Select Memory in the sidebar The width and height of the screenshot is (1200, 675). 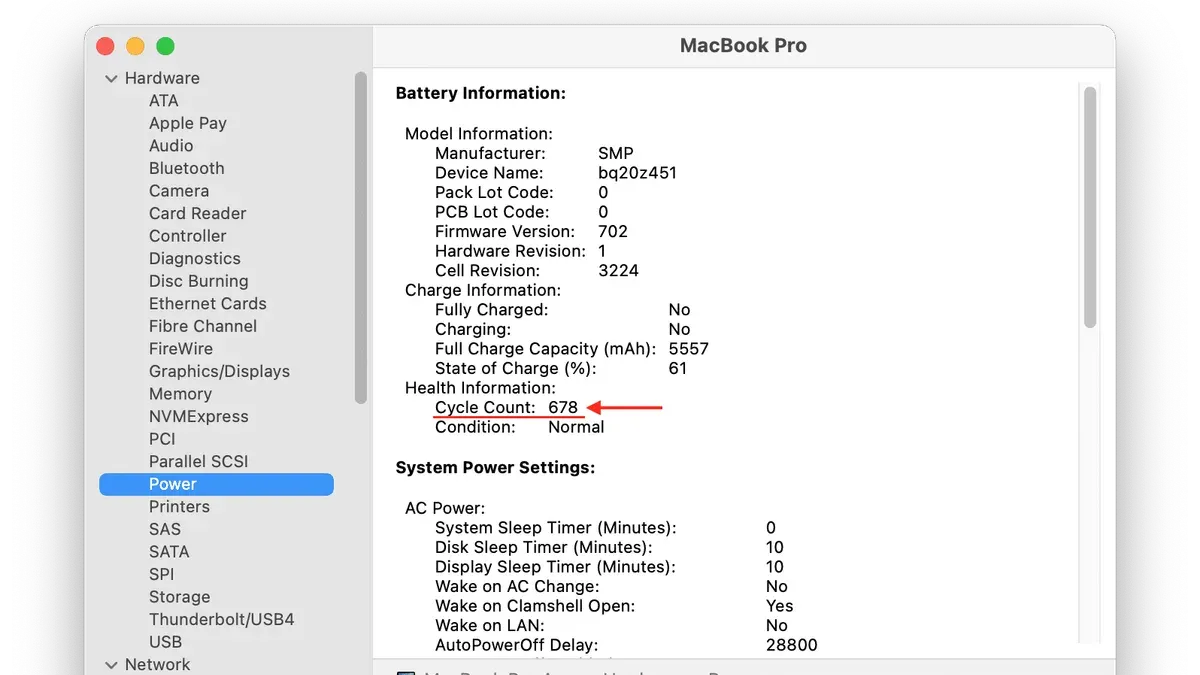[x=180, y=394]
